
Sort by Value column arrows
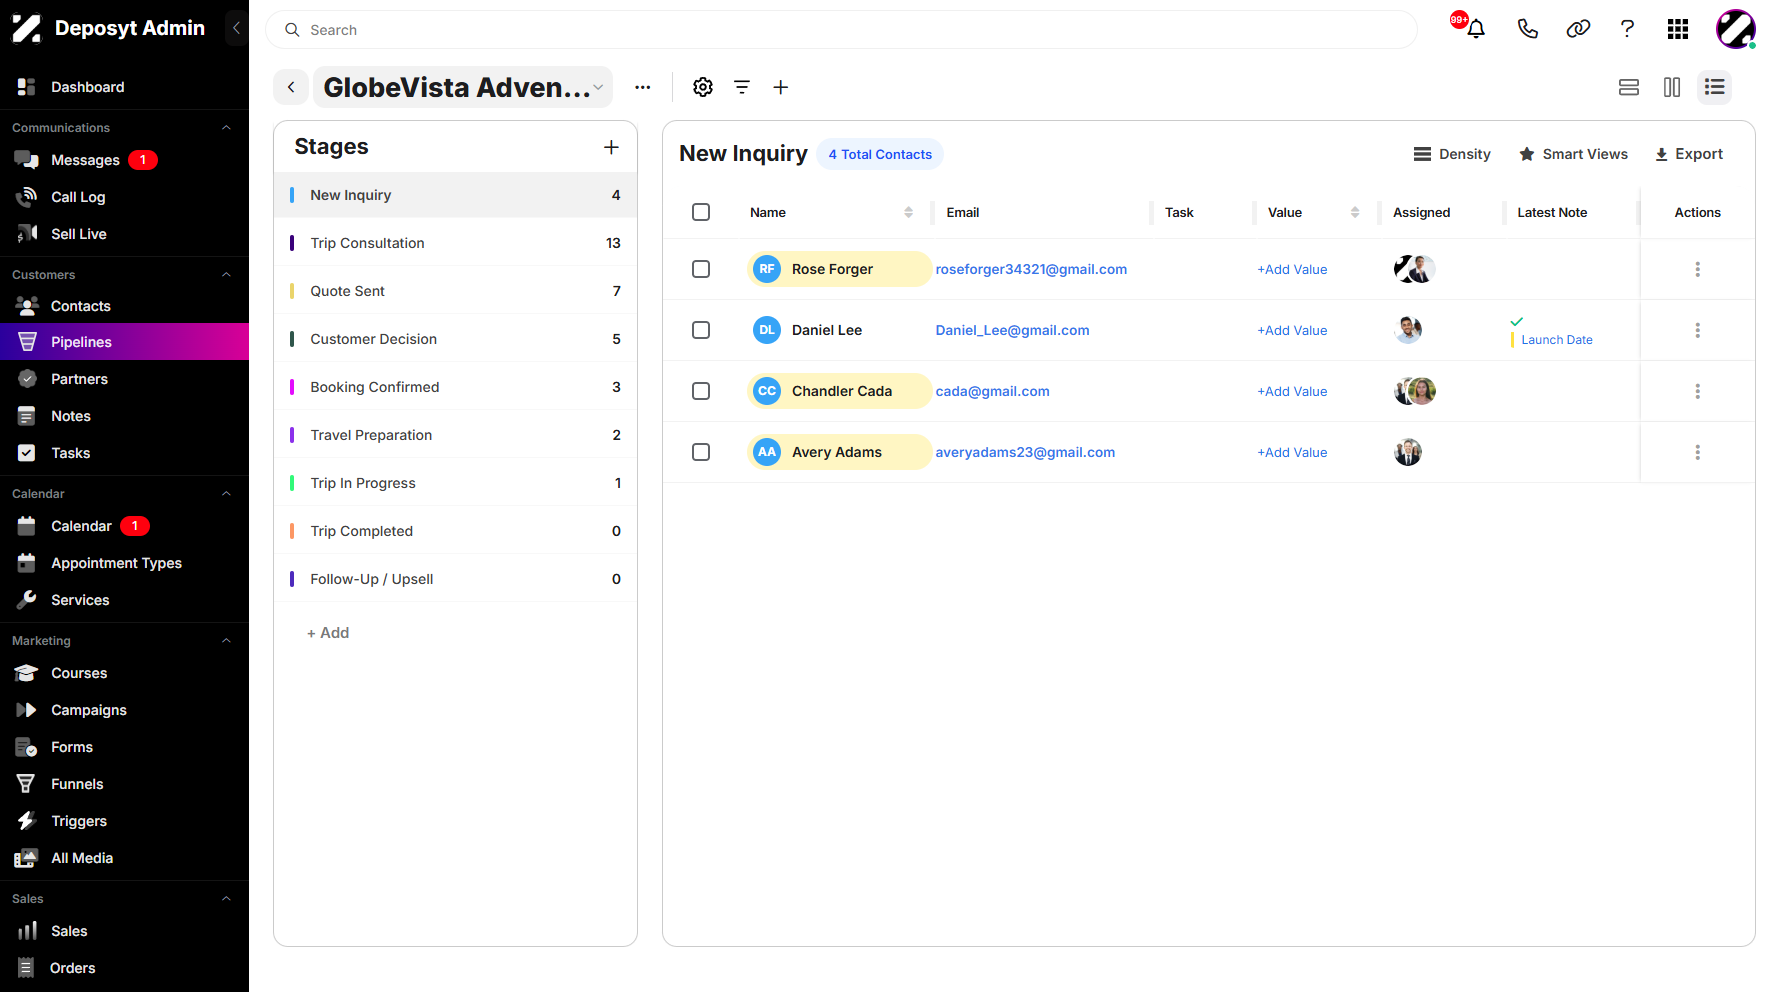pos(1355,212)
